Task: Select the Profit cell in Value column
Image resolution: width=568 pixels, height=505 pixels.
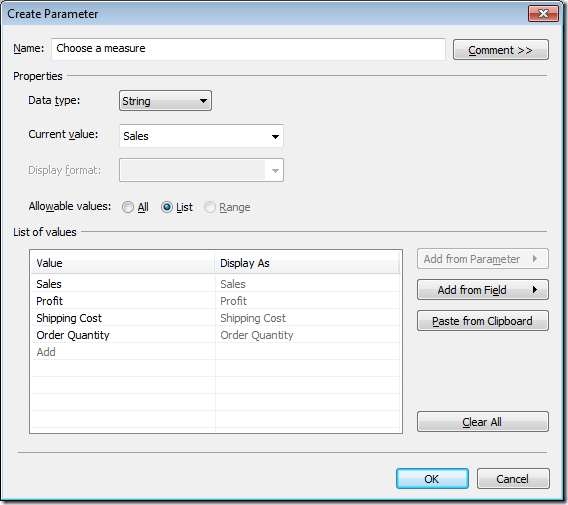Action: (x=123, y=301)
